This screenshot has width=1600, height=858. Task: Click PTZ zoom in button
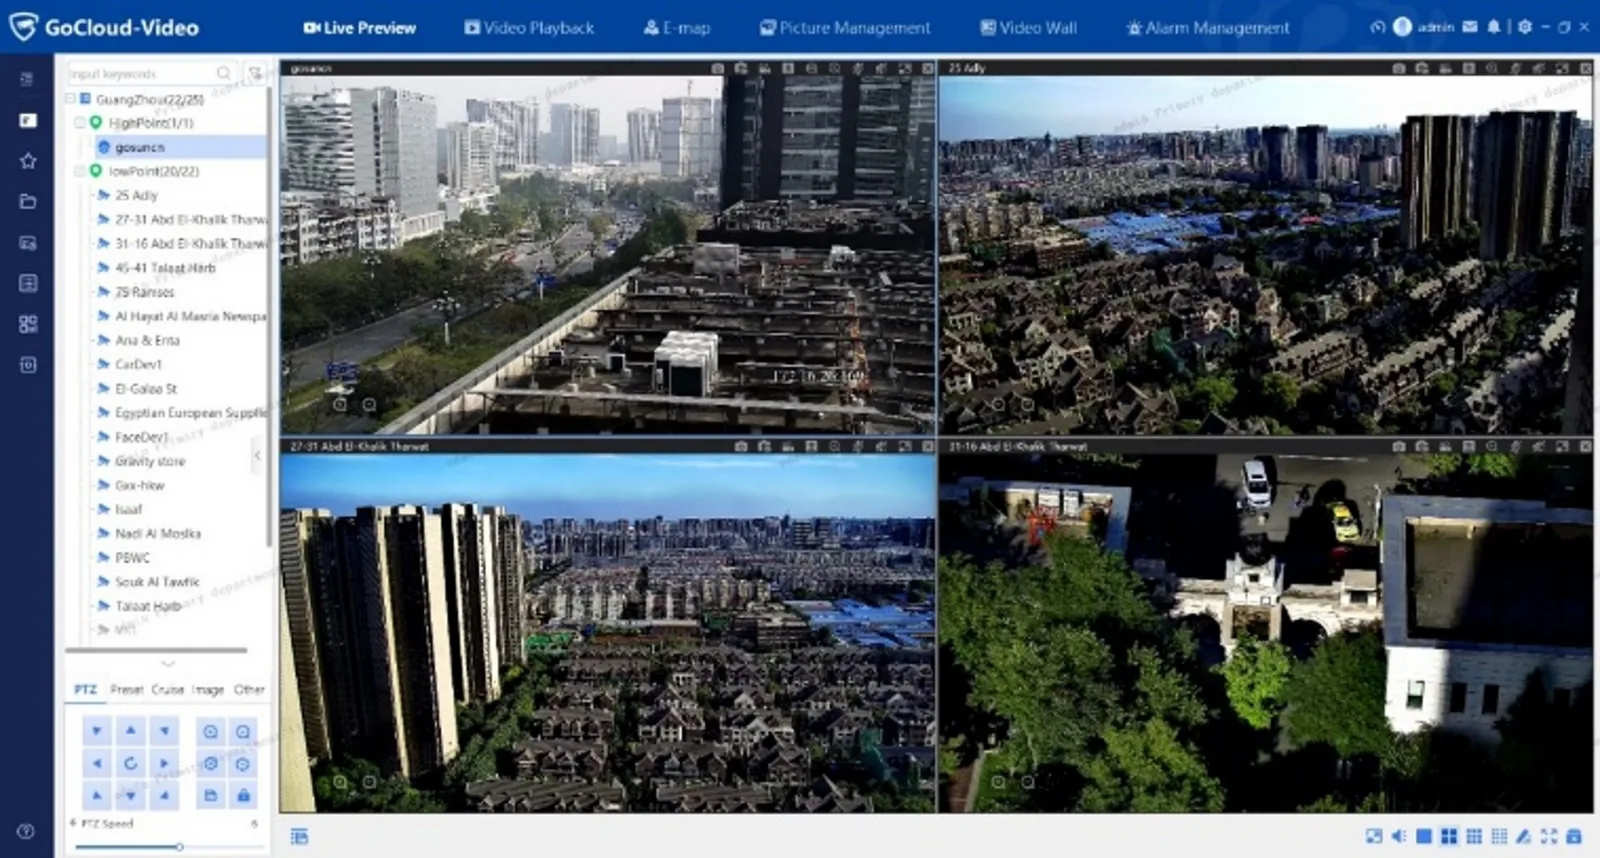click(210, 732)
